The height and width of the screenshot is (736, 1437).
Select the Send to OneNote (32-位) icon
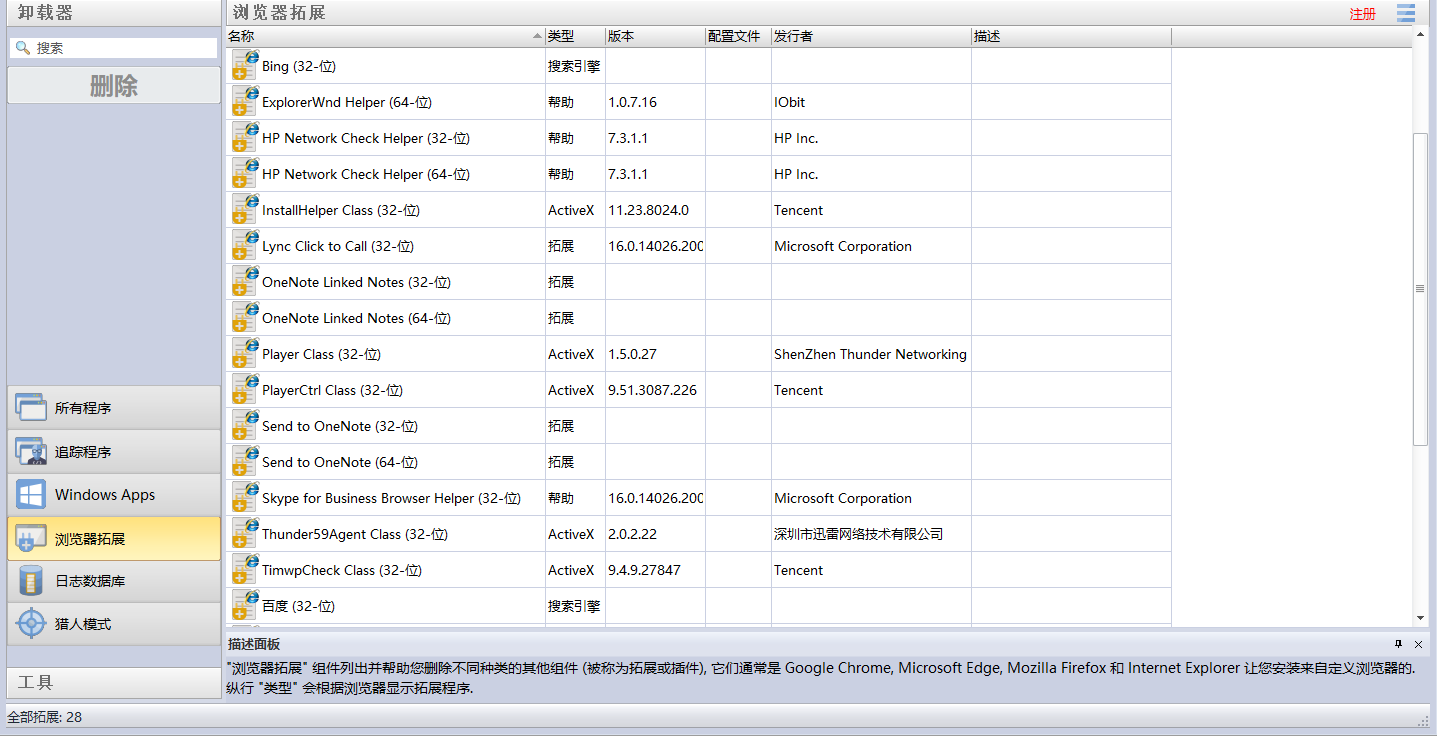(x=245, y=426)
